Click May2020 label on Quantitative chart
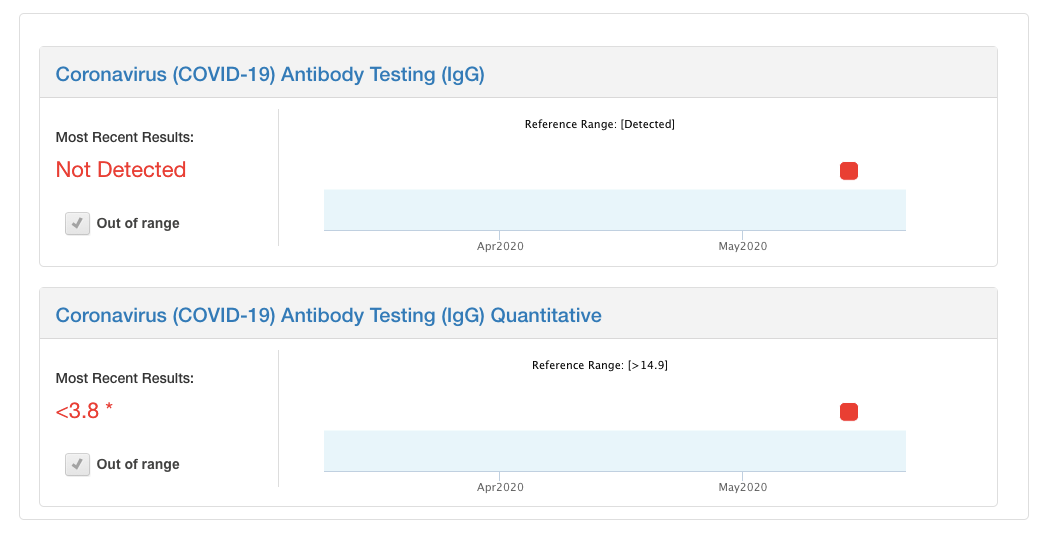1046x535 pixels. click(x=742, y=487)
